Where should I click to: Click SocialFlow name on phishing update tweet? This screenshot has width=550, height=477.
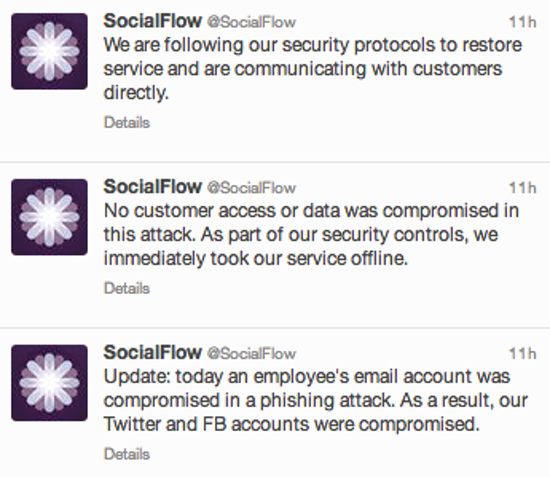tap(153, 352)
